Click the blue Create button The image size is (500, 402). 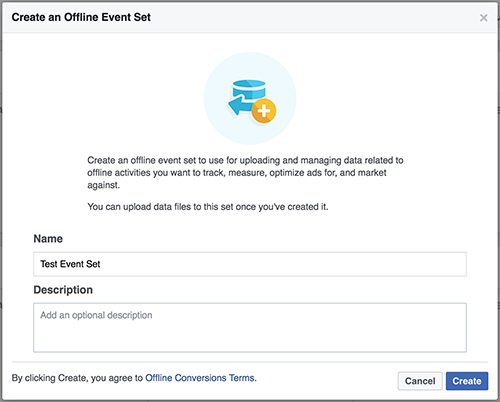[467, 381]
